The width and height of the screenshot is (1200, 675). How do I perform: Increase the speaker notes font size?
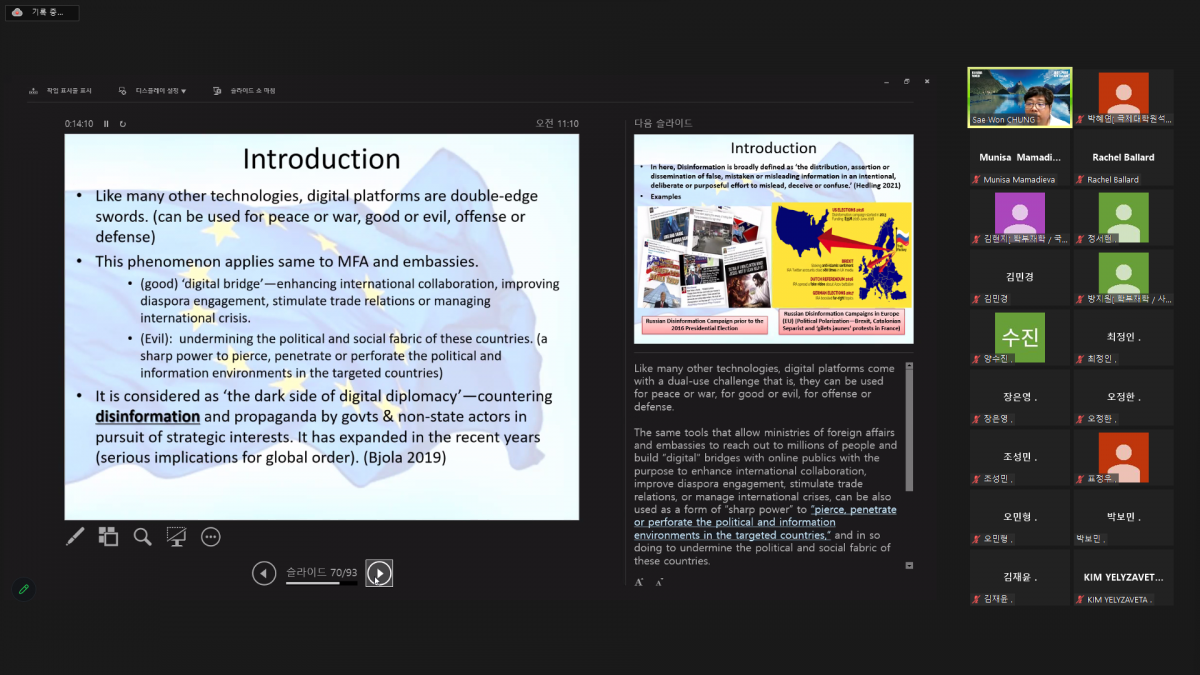tap(639, 582)
